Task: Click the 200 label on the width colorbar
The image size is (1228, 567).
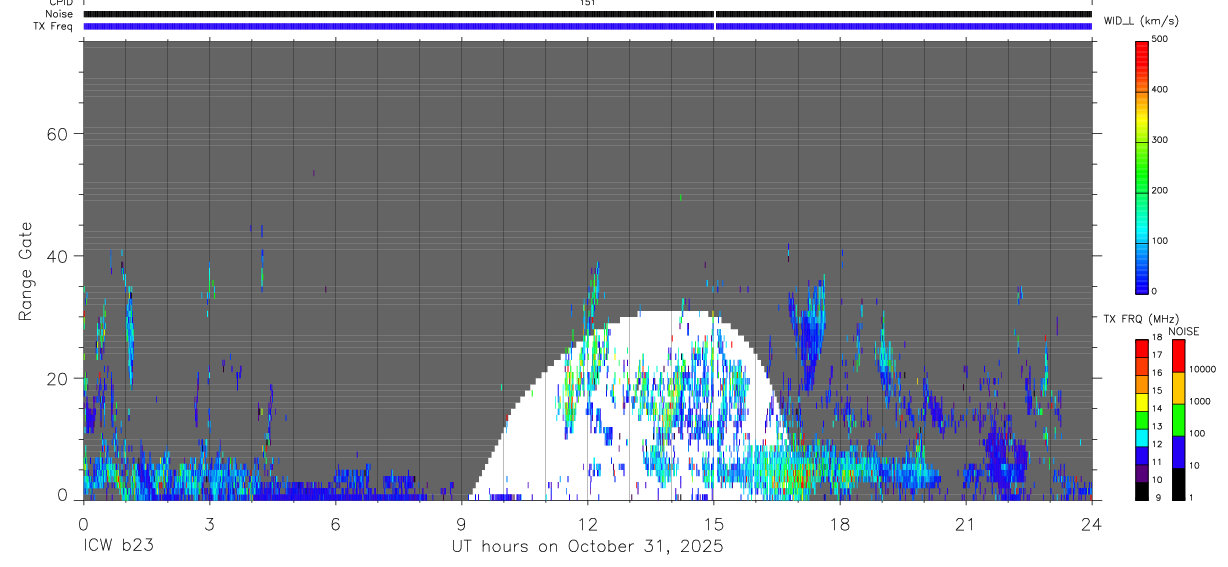Action: point(1160,190)
